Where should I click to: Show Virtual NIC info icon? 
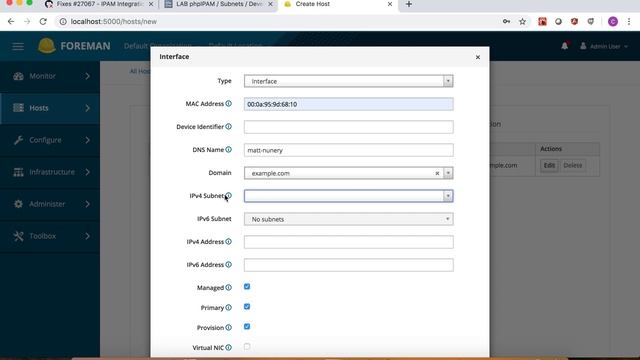click(229, 347)
